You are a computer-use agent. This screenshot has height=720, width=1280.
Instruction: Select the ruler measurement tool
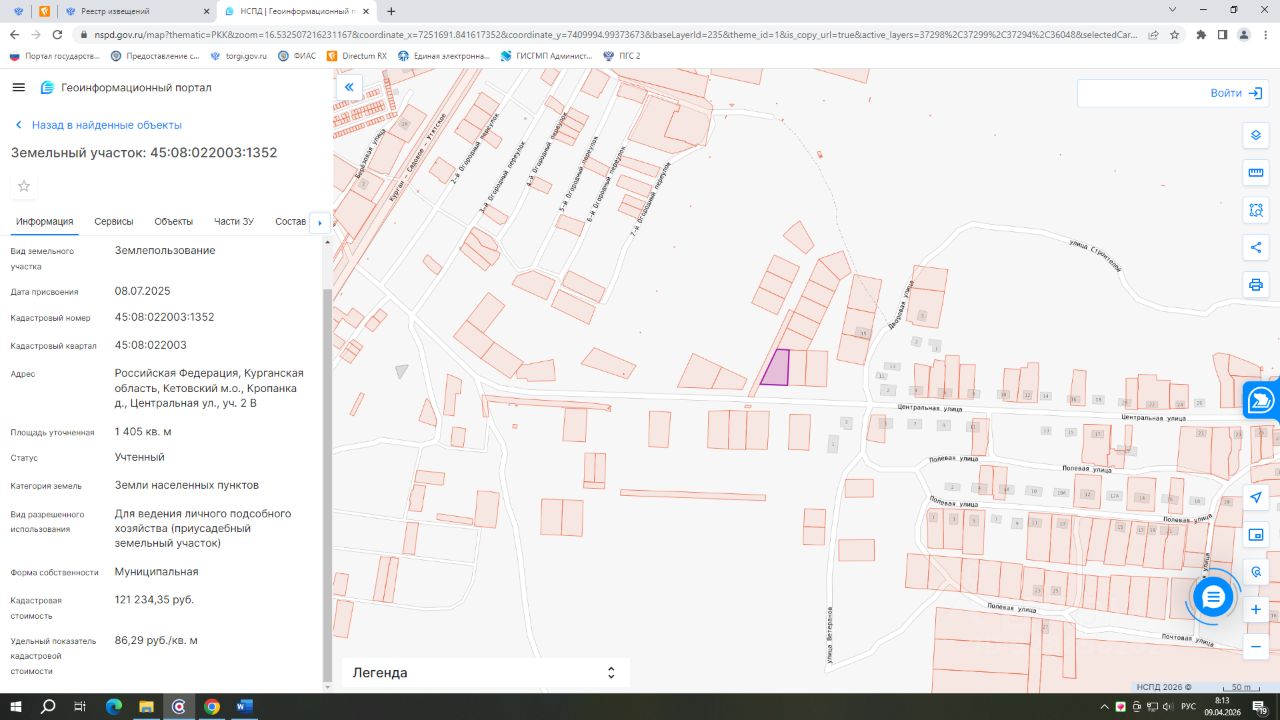pyautogui.click(x=1256, y=173)
